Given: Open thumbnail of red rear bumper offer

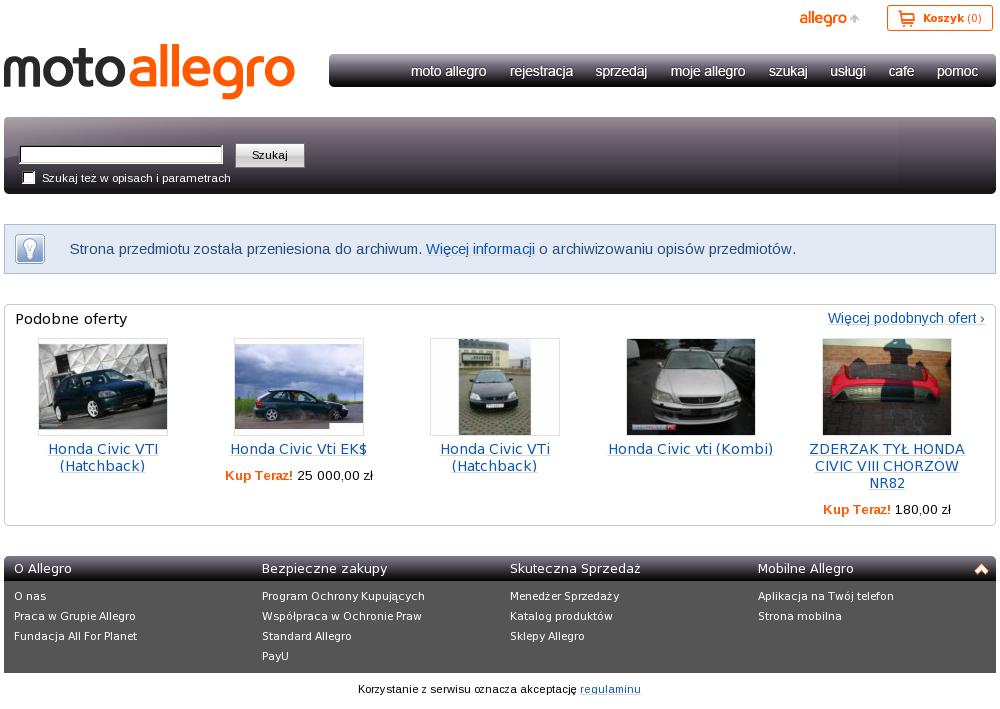Looking at the screenshot, I should 887,387.
